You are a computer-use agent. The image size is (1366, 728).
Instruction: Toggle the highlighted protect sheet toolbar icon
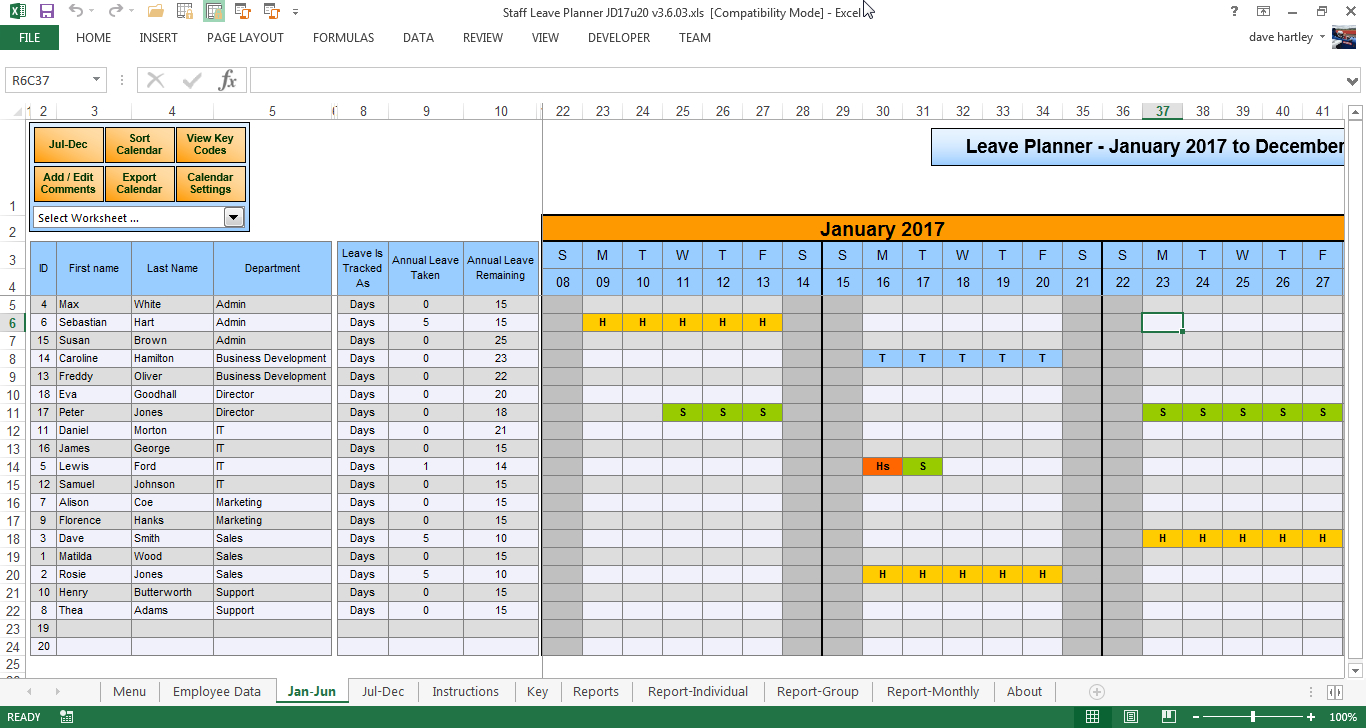(214, 12)
